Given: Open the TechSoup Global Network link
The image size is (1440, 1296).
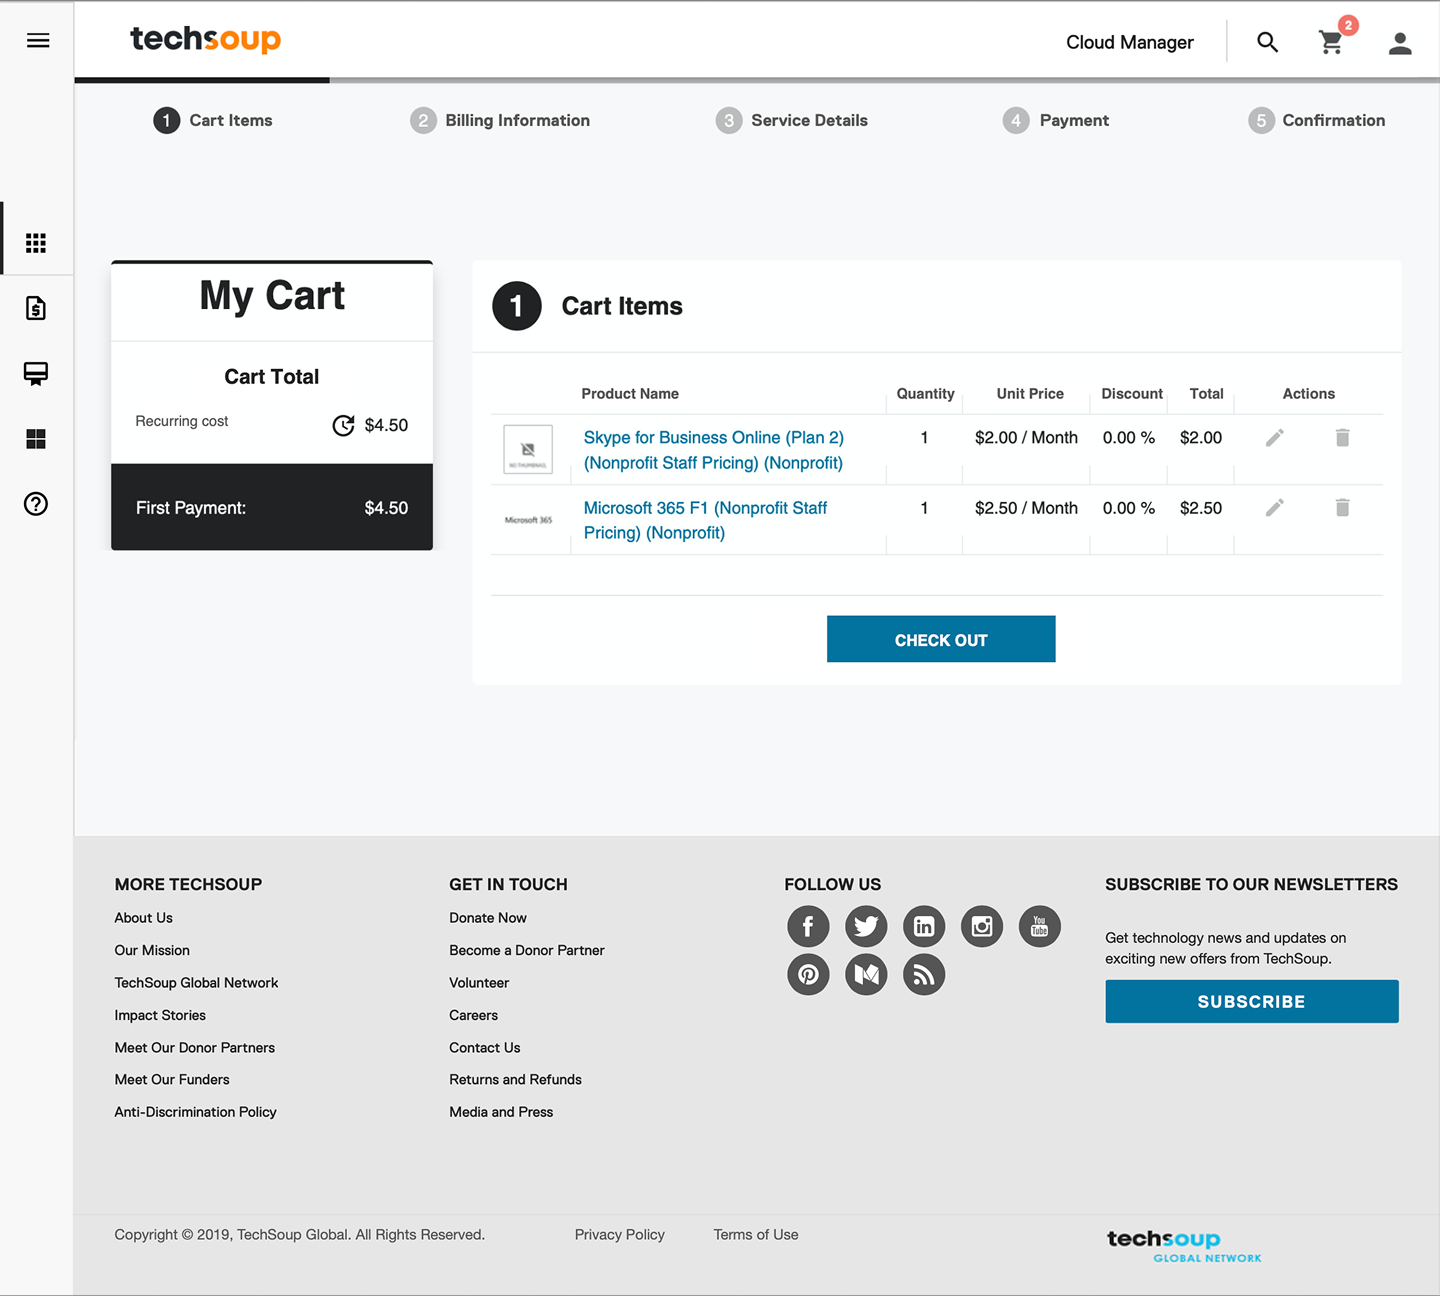Looking at the screenshot, I should 197,983.
